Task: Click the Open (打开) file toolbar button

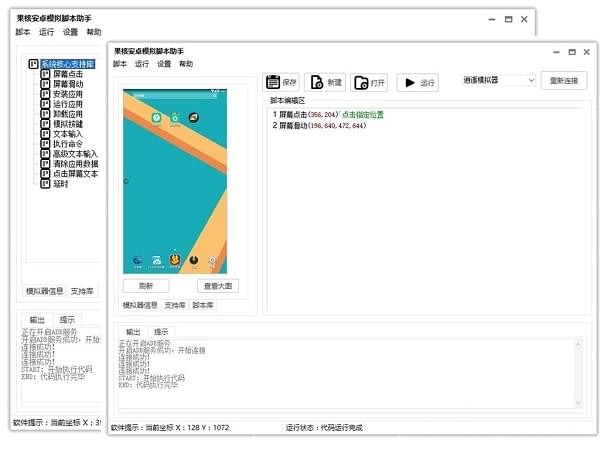Action: coord(369,82)
